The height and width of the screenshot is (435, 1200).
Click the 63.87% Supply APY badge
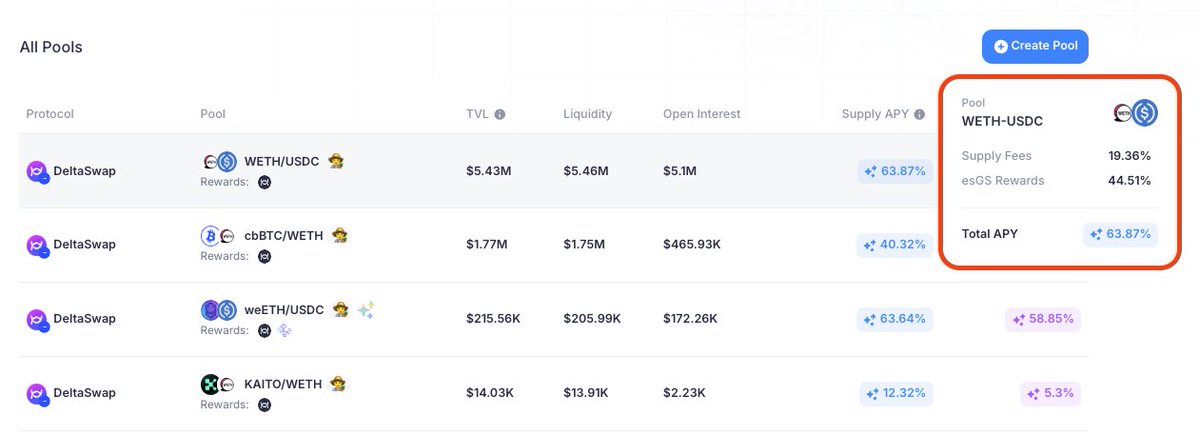click(x=895, y=171)
